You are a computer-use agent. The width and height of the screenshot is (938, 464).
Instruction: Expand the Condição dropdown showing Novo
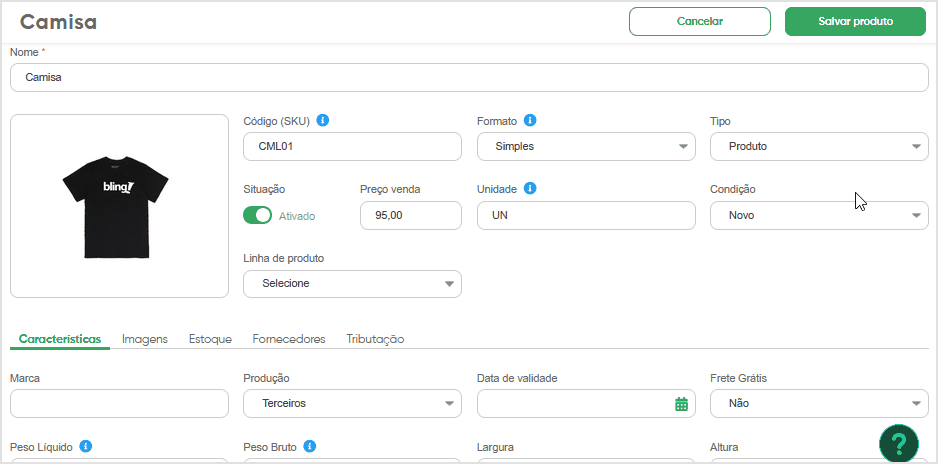pos(819,215)
